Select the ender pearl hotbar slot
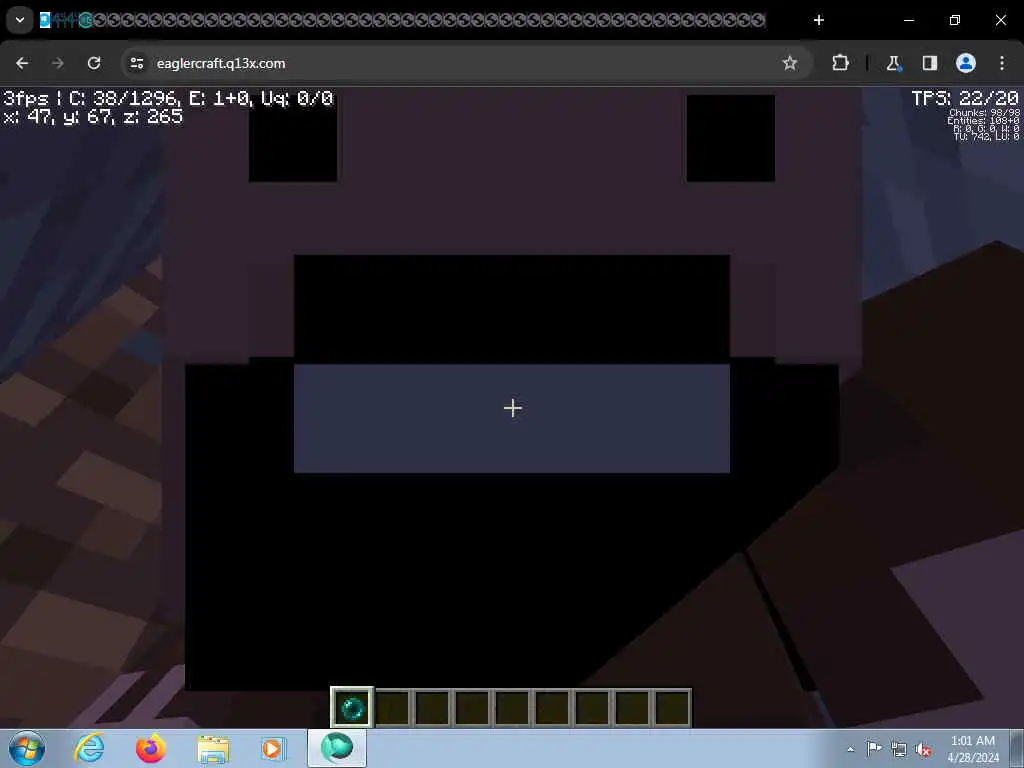The width and height of the screenshot is (1024, 768). pyautogui.click(x=353, y=707)
